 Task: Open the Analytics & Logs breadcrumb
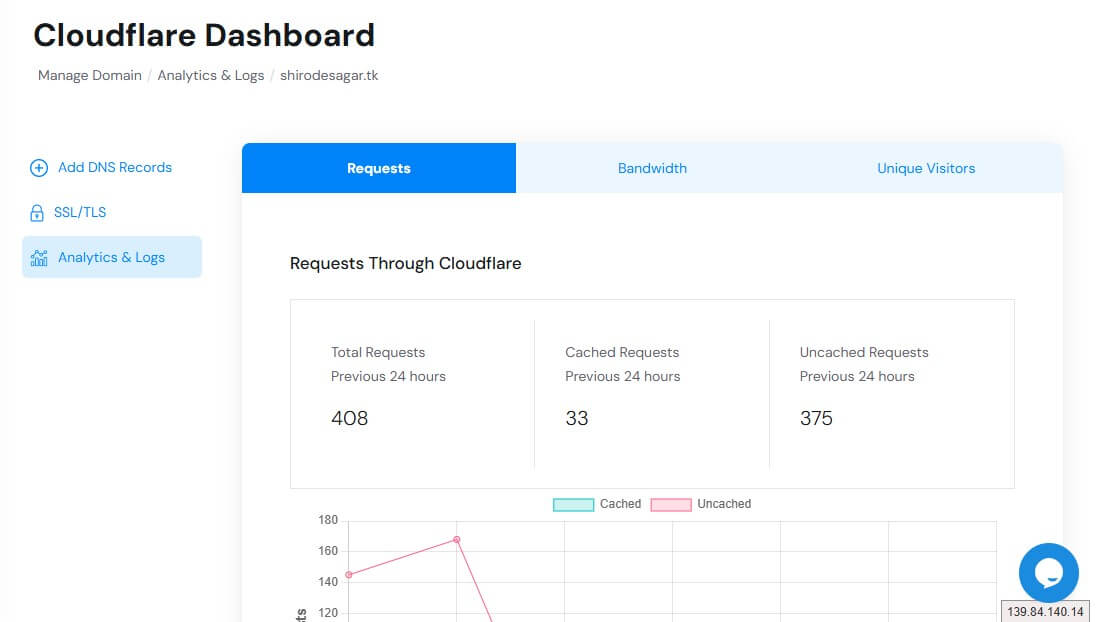pos(210,75)
